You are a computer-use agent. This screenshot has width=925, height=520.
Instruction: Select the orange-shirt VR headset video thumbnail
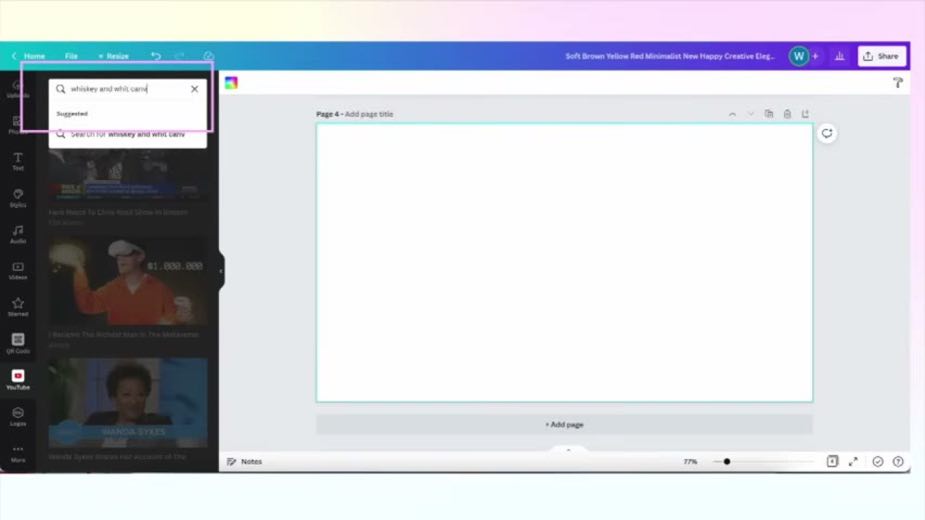point(127,281)
